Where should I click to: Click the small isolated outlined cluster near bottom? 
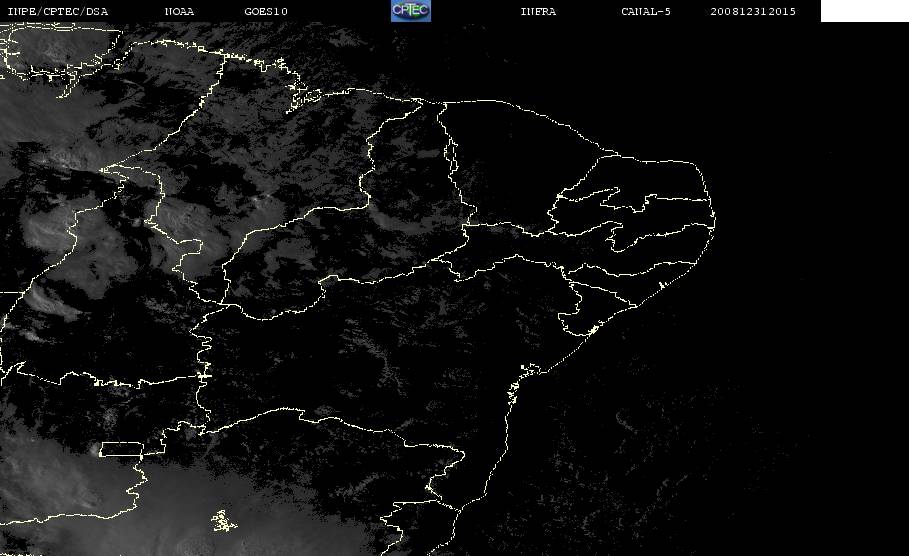click(x=224, y=521)
